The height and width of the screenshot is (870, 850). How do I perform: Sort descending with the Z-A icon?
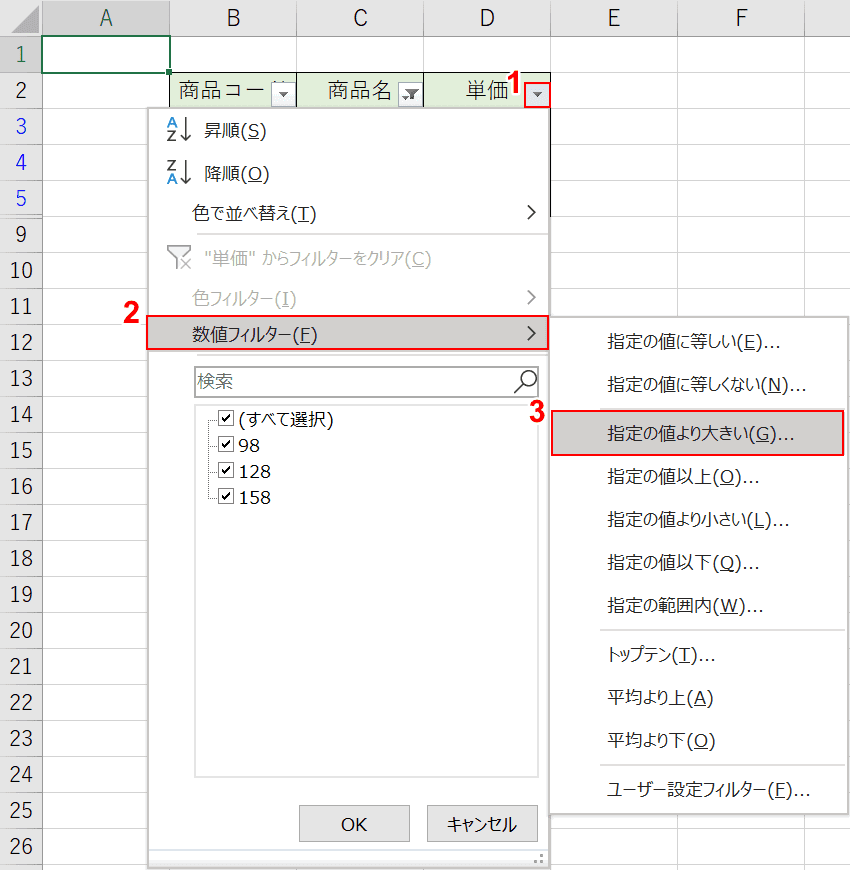[x=179, y=172]
